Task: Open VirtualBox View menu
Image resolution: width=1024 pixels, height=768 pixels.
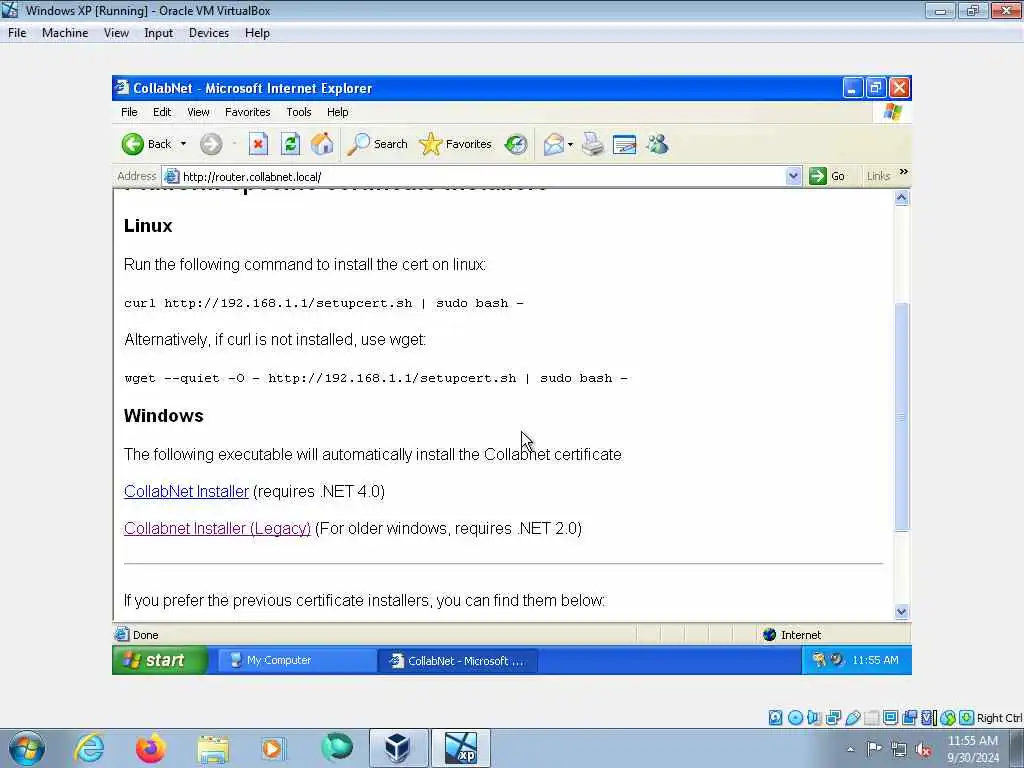Action: 116,33
